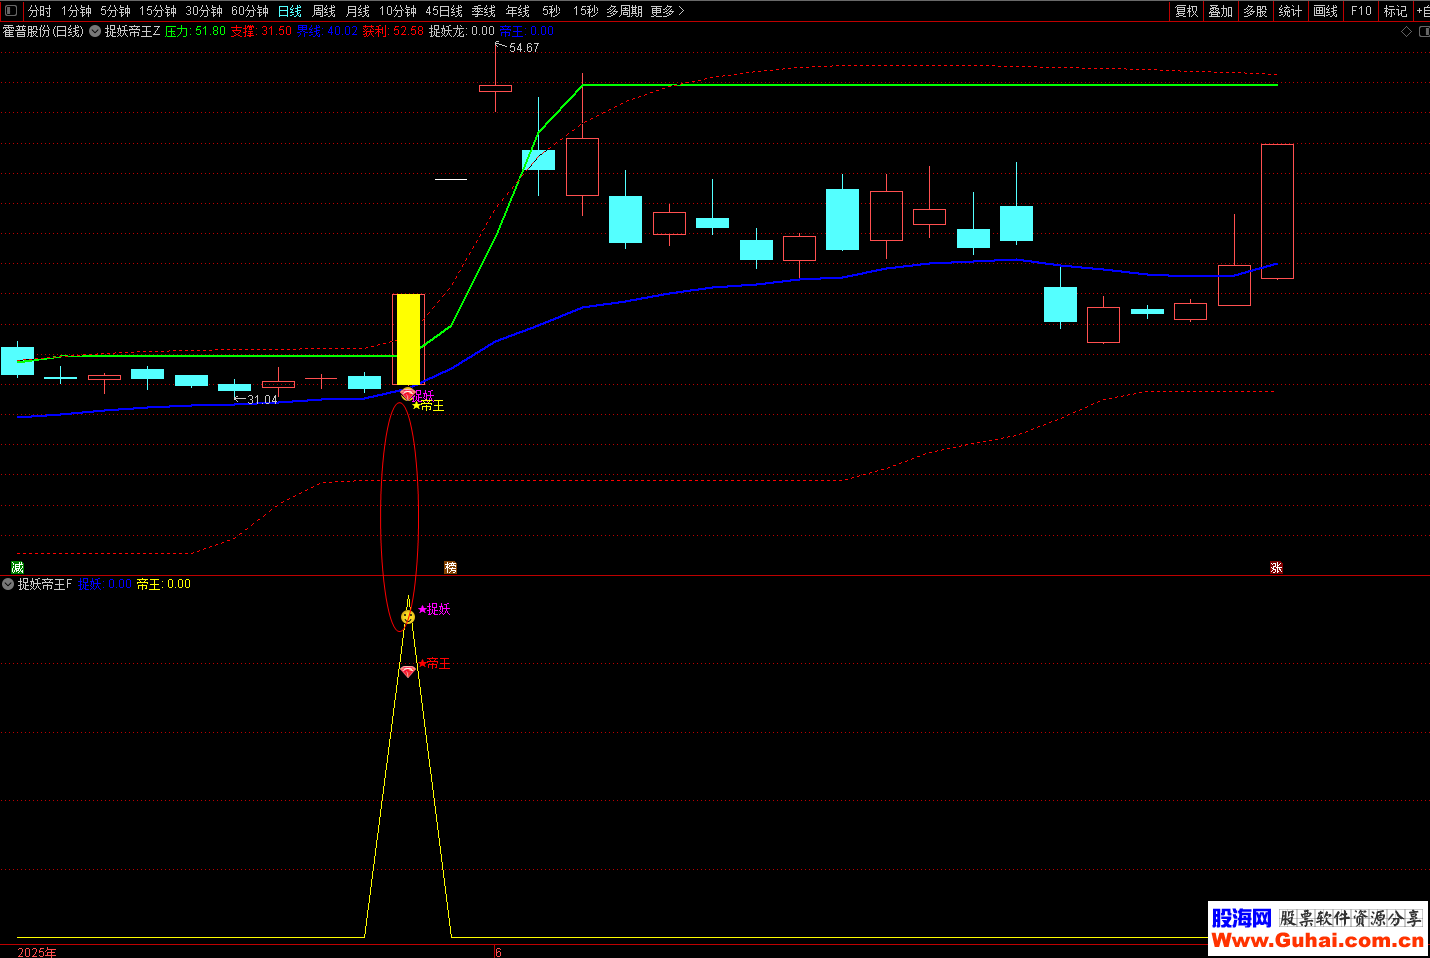The width and height of the screenshot is (1430, 958).
Task: Click the smiley 捉妖 signal icon in sub-chart
Action: 408,617
